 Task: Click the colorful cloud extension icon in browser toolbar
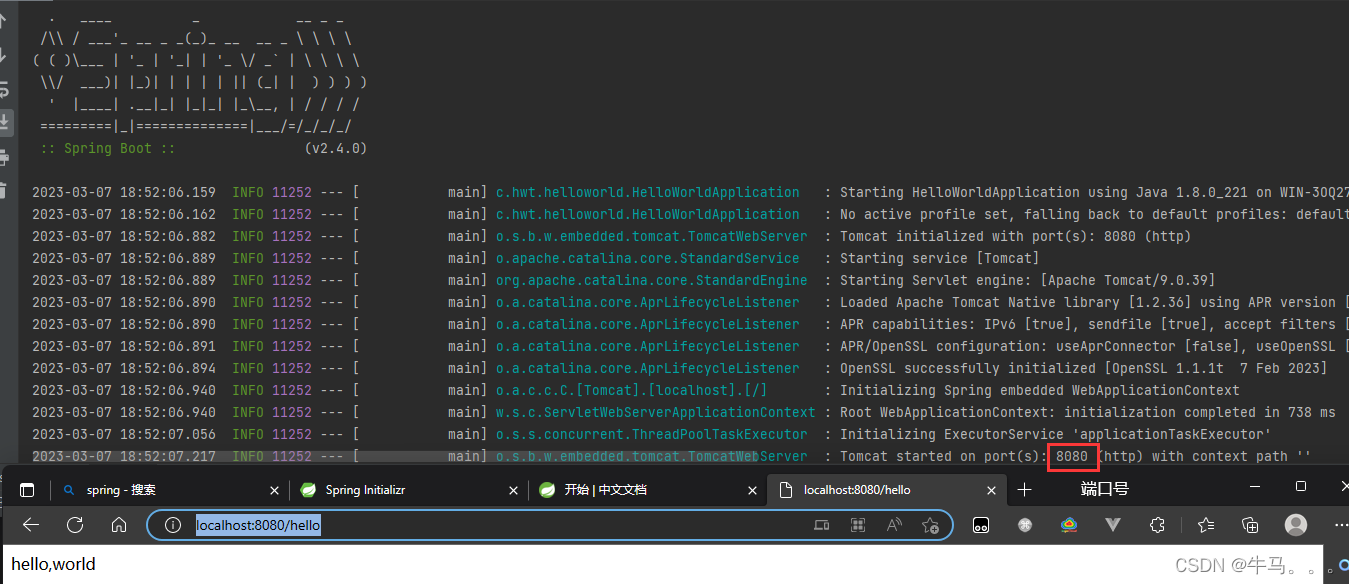coord(1069,525)
